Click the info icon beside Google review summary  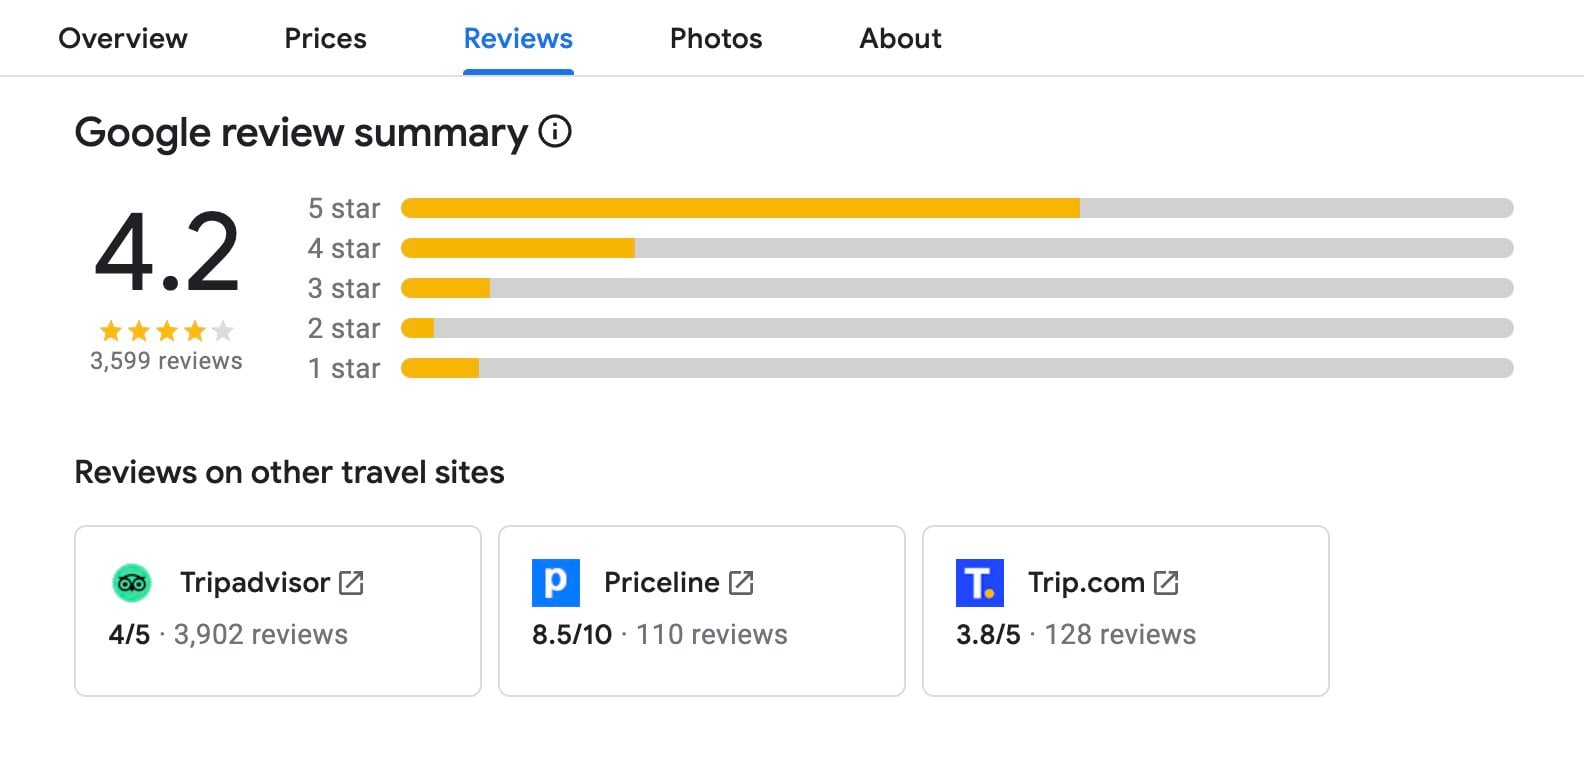555,131
